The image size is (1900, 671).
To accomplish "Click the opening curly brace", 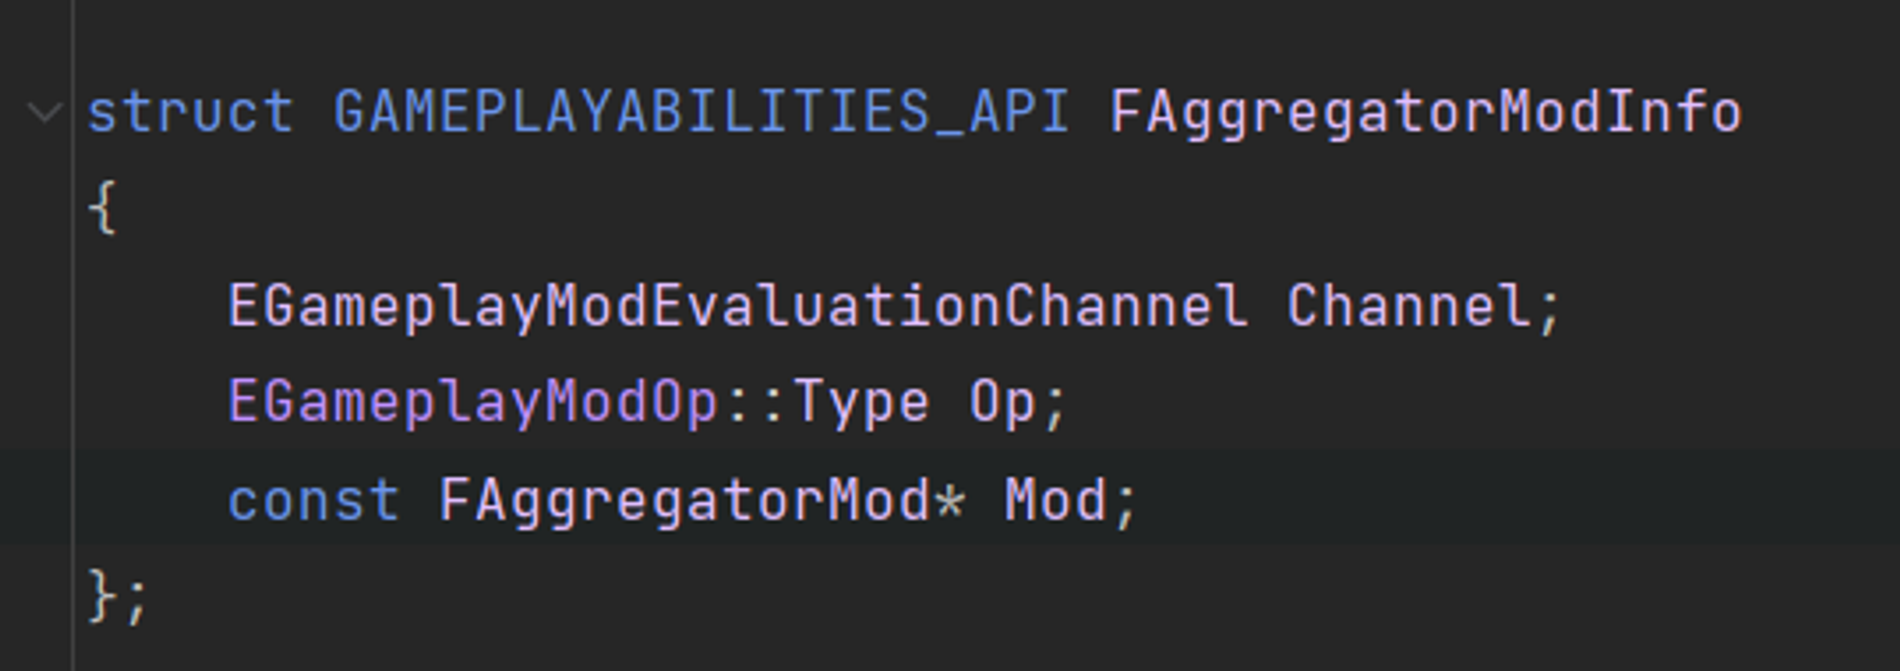I will (x=103, y=208).
